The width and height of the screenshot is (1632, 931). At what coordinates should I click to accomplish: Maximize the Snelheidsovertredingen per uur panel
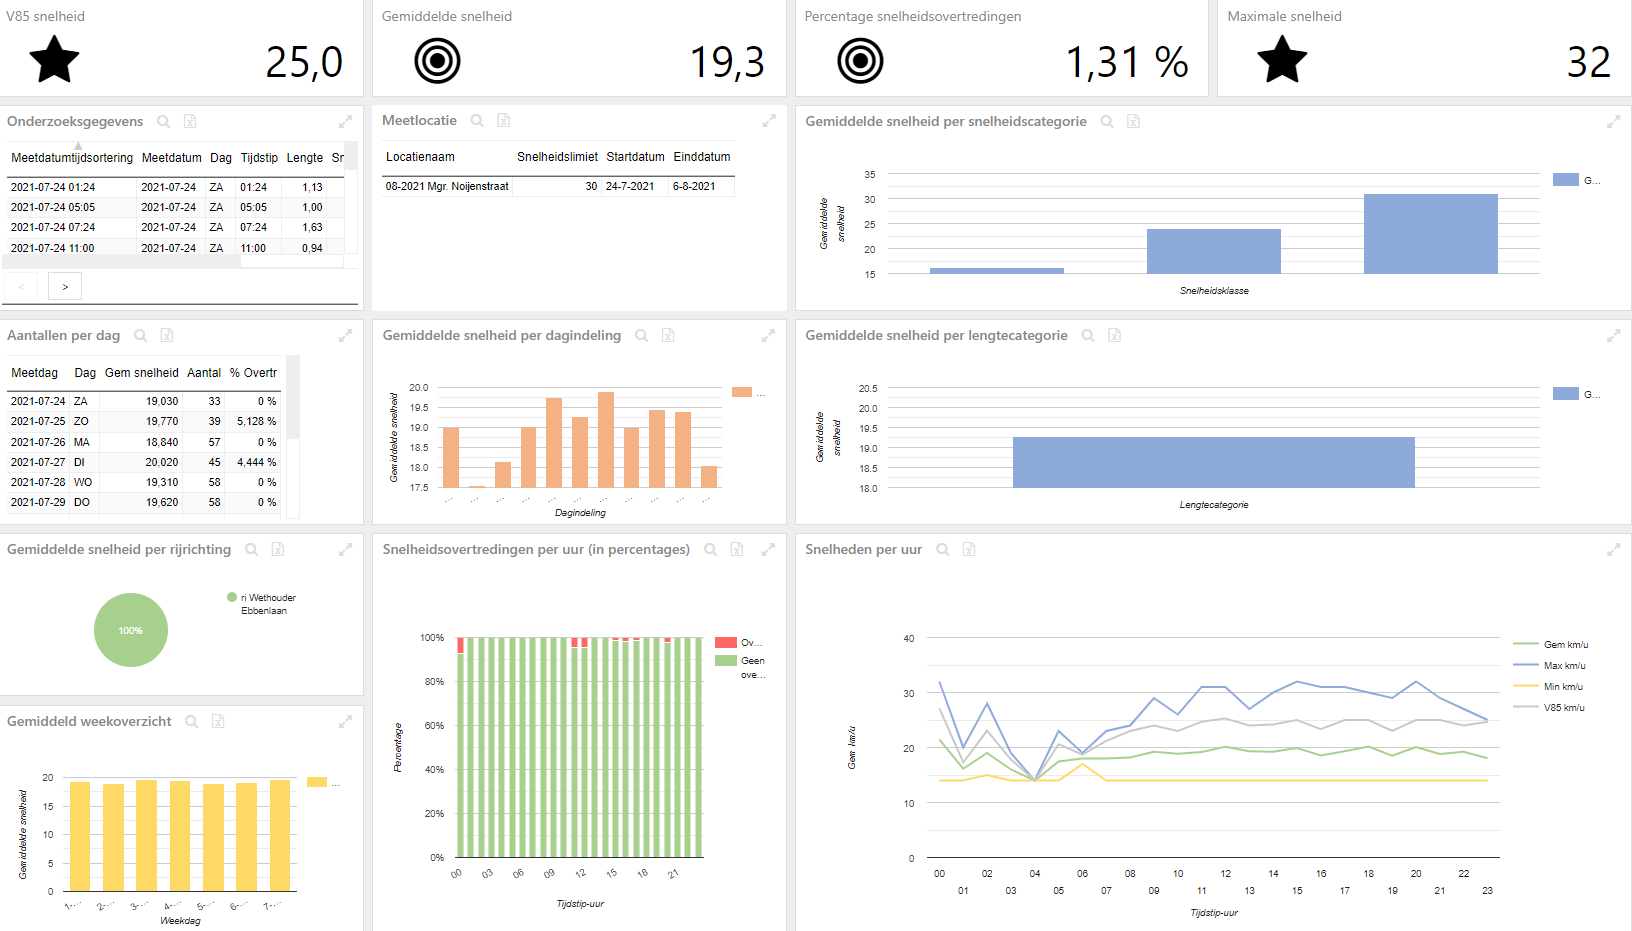pyautogui.click(x=768, y=549)
